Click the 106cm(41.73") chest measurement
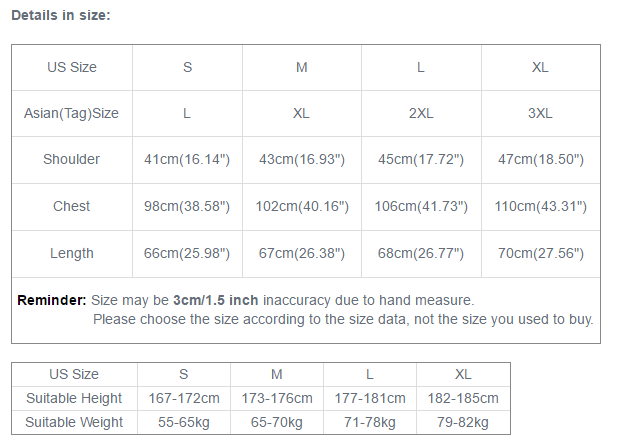Screen dimensions: 620x443 click(421, 206)
